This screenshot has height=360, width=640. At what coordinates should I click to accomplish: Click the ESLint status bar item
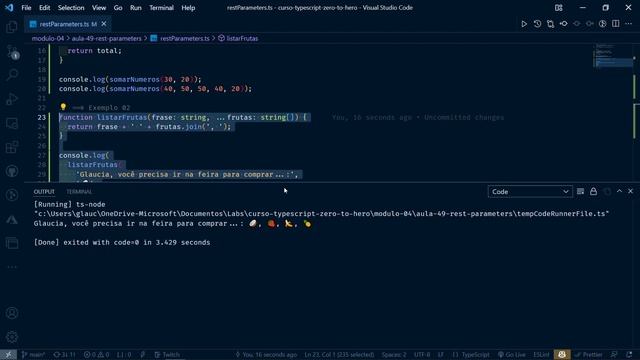point(541,355)
